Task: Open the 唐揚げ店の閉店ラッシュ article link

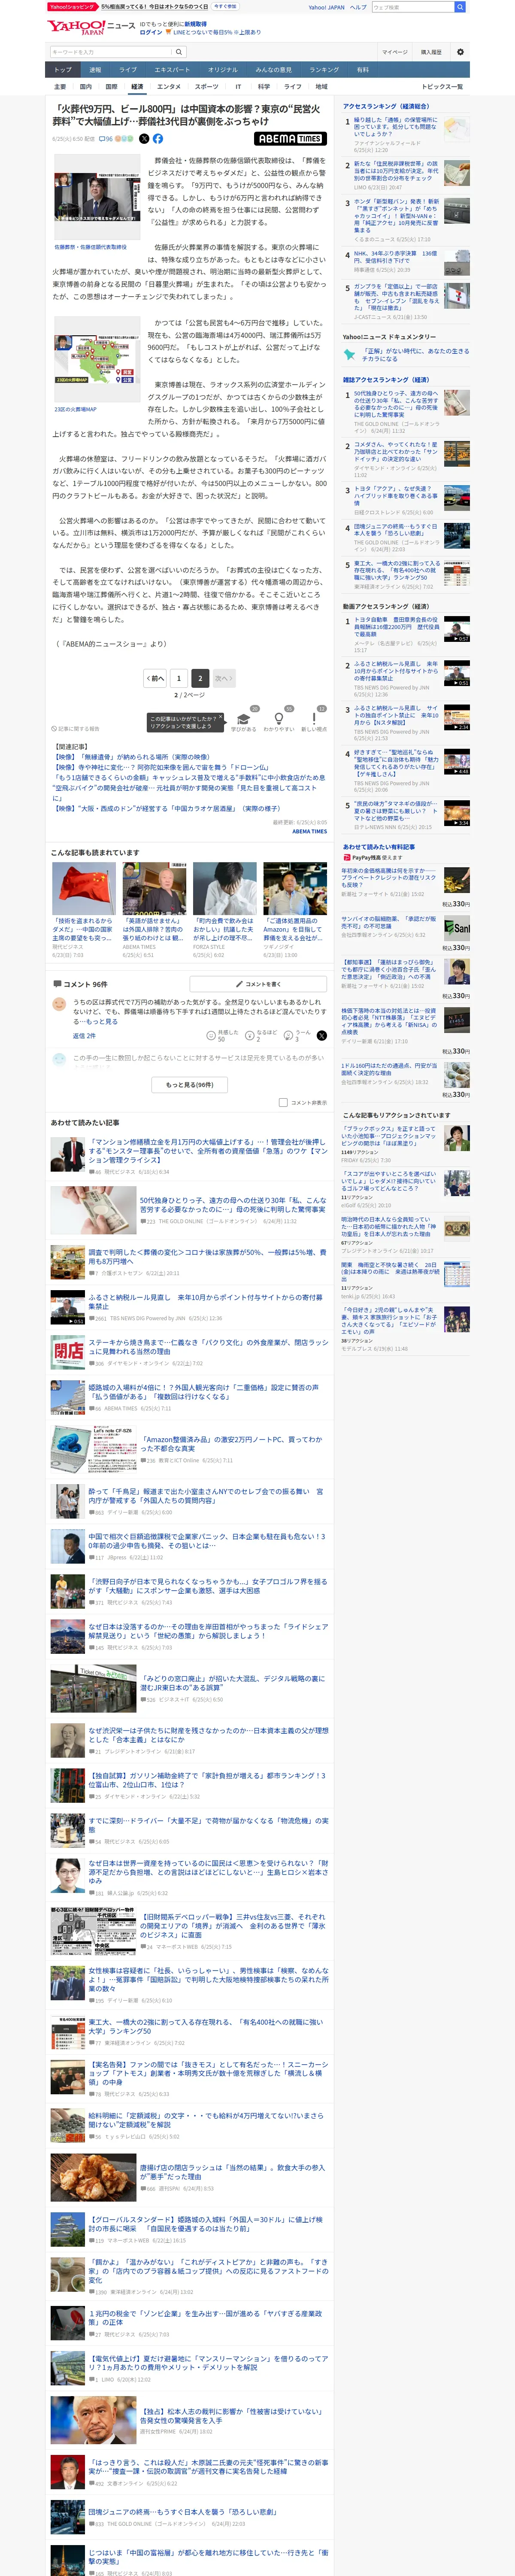Action: click(x=233, y=2172)
